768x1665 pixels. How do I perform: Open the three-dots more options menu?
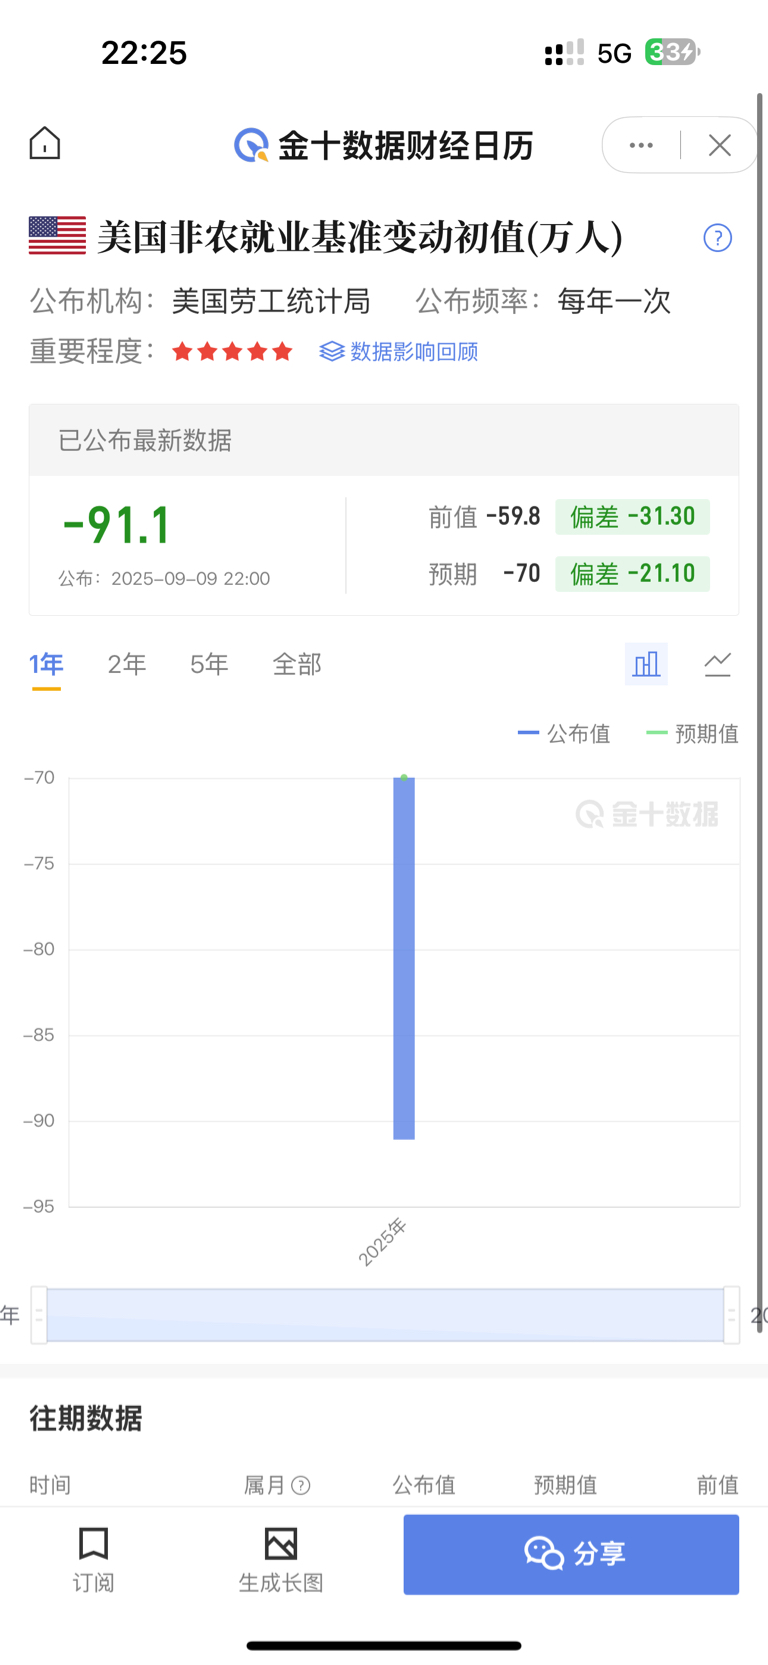641,145
